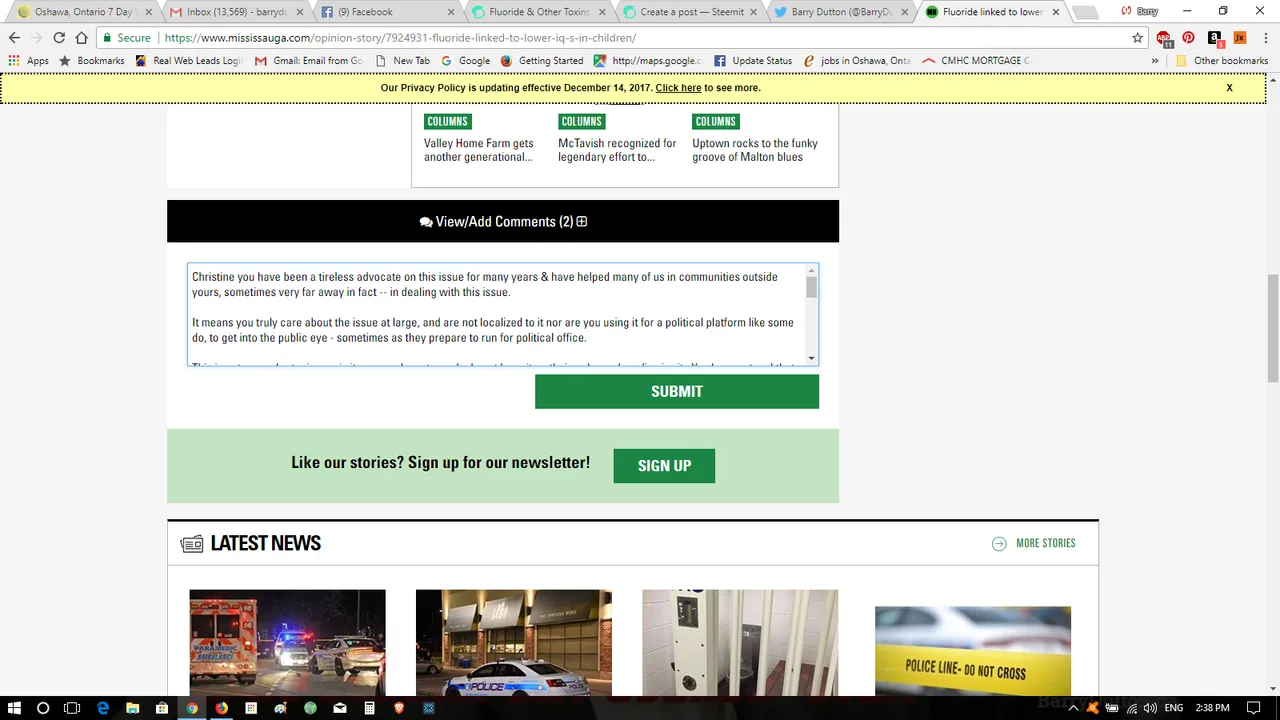Viewport: 1280px width, 720px height.
Task: Open the paramedic ambulance news thumbnail
Action: [x=287, y=642]
